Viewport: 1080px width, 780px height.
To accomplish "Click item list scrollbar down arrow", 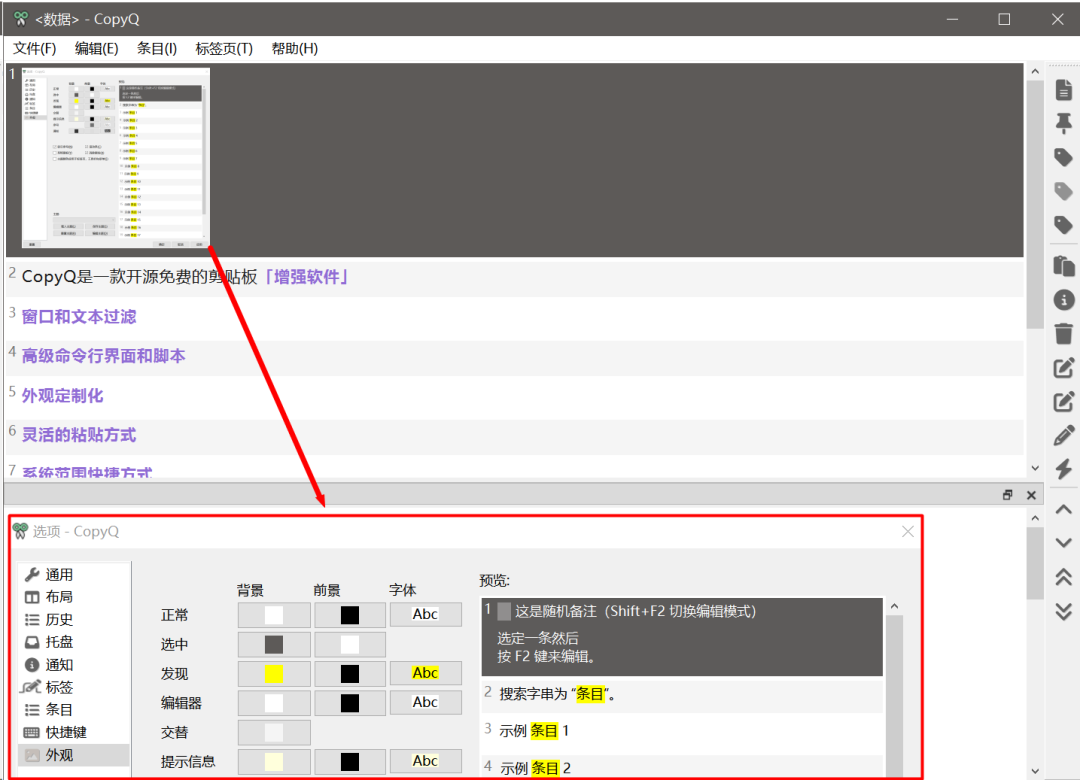I will coord(1035,469).
